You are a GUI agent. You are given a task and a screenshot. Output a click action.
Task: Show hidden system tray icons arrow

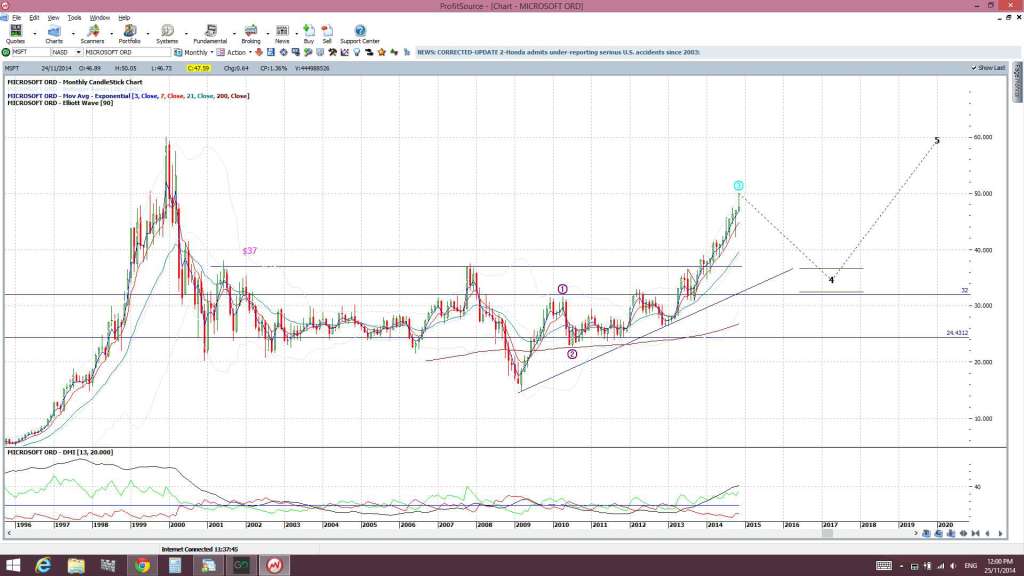[x=901, y=566]
